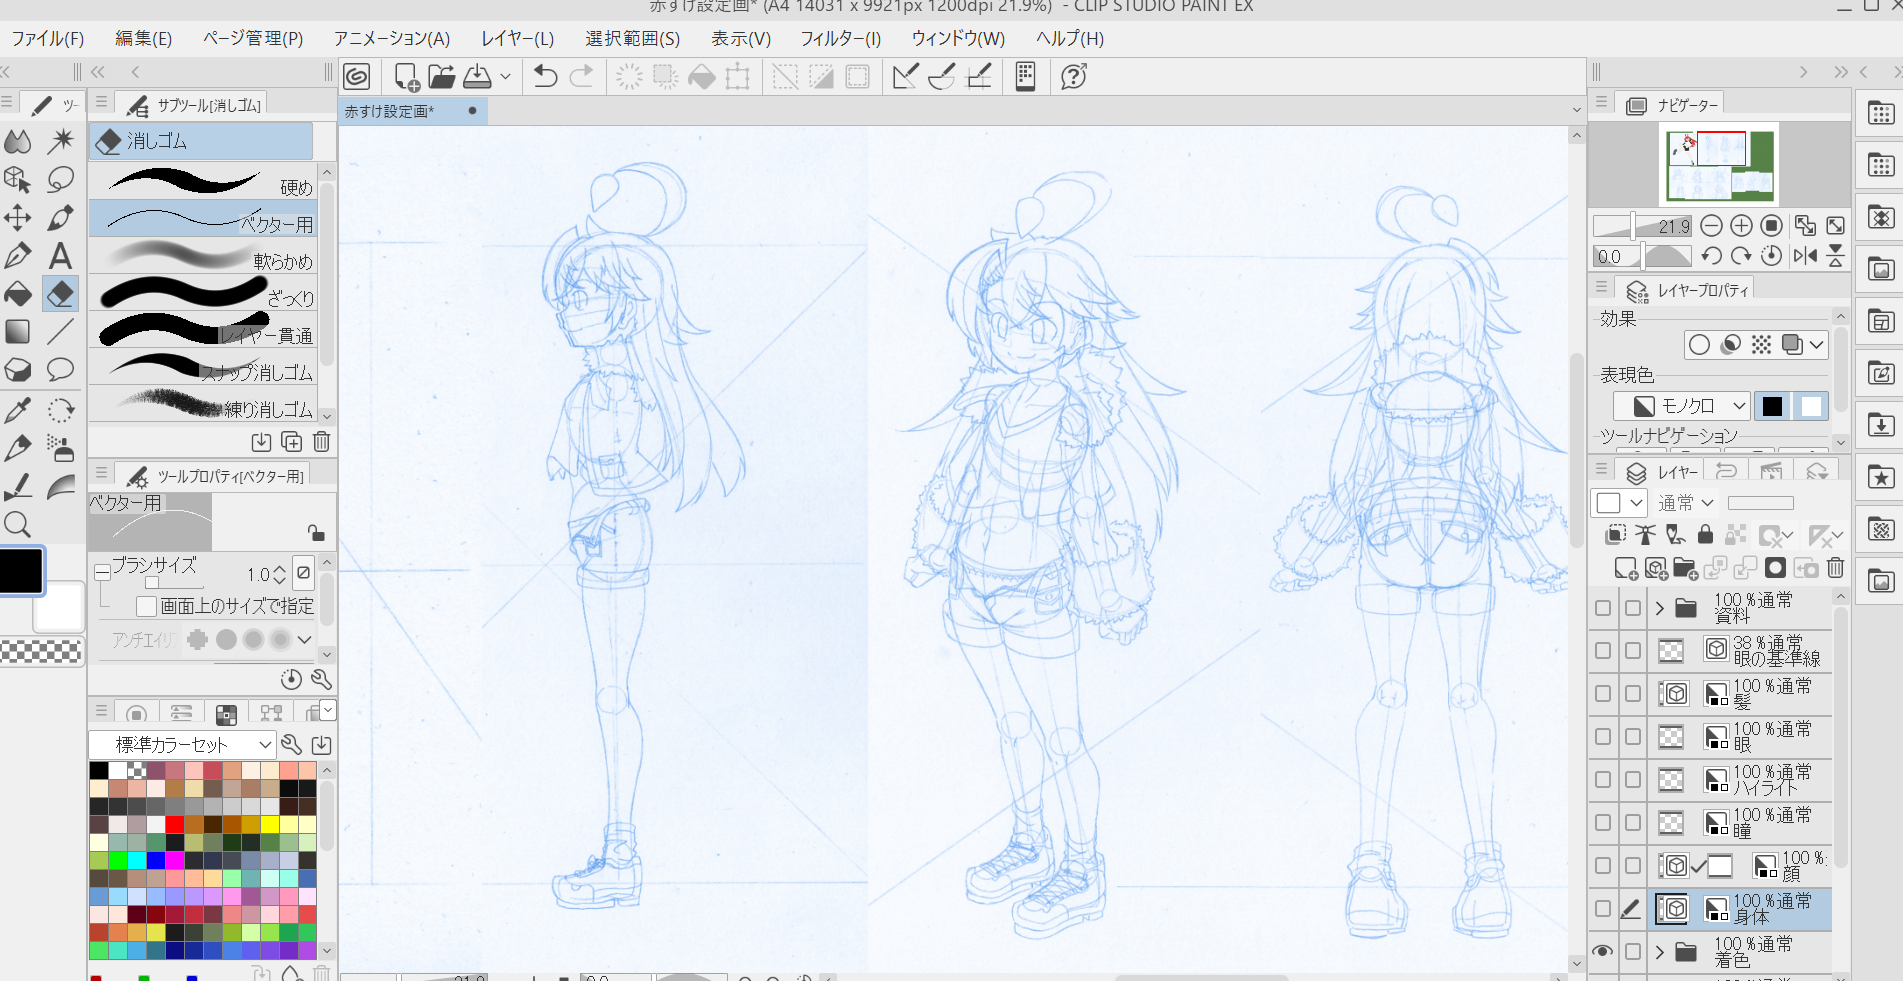Select the ざっくり eraser sub tool

tap(203, 292)
